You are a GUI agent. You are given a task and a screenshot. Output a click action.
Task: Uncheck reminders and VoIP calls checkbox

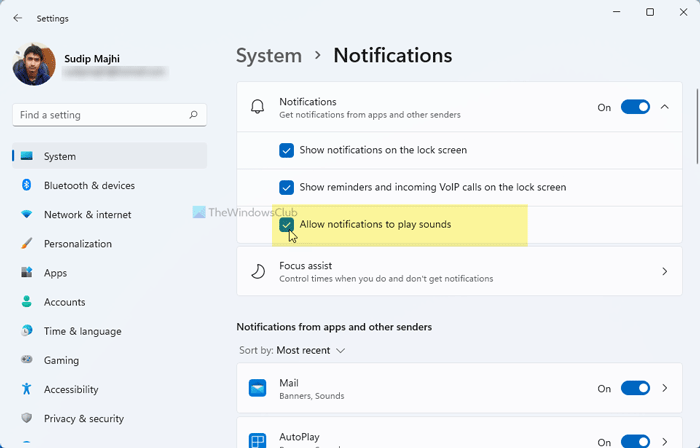coord(287,187)
